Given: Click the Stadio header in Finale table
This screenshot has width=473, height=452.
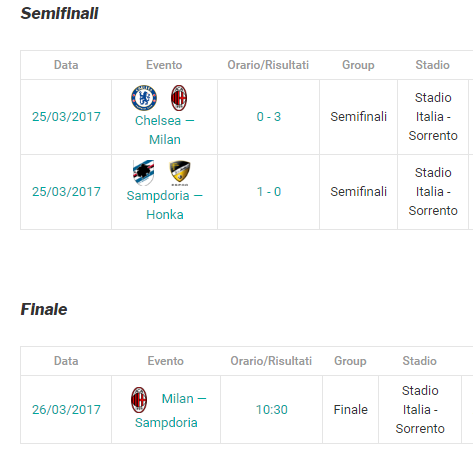Looking at the screenshot, I should point(420,361).
